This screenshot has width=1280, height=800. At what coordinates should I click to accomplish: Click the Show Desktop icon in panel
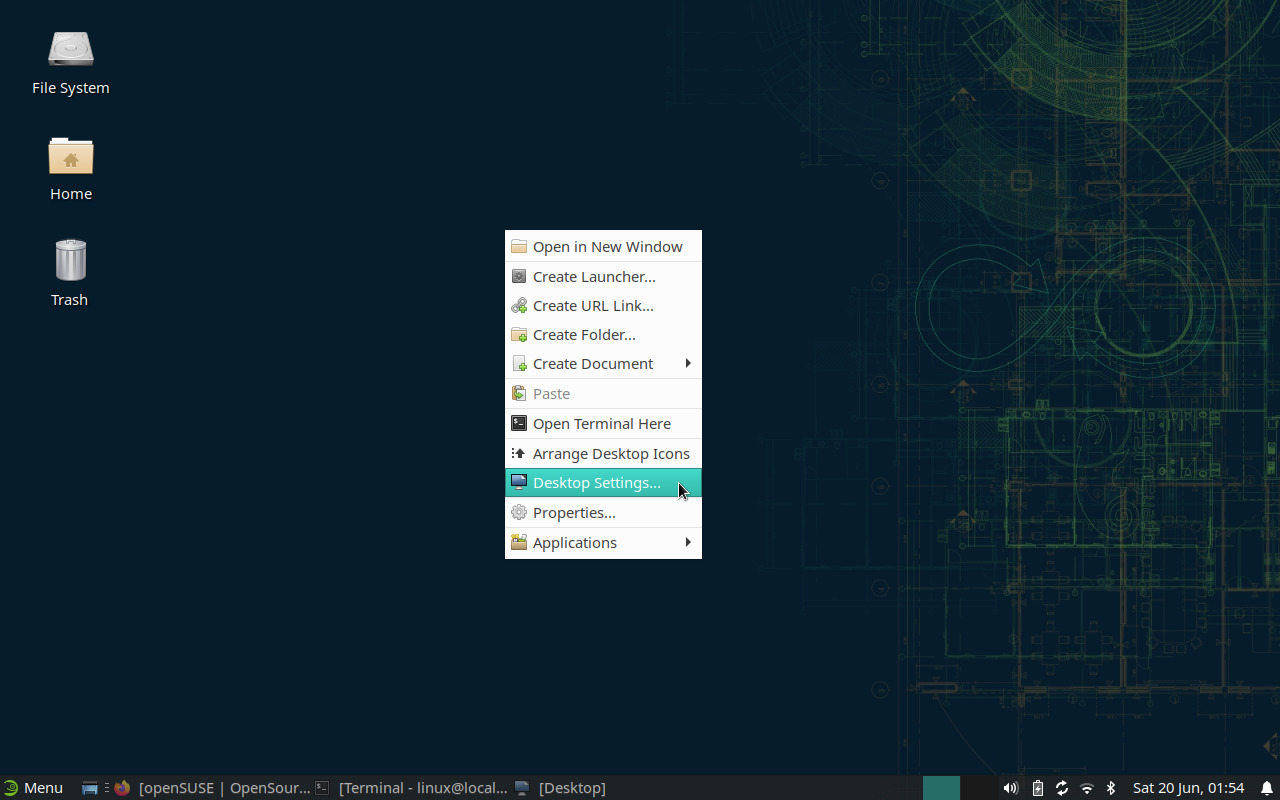click(x=89, y=788)
